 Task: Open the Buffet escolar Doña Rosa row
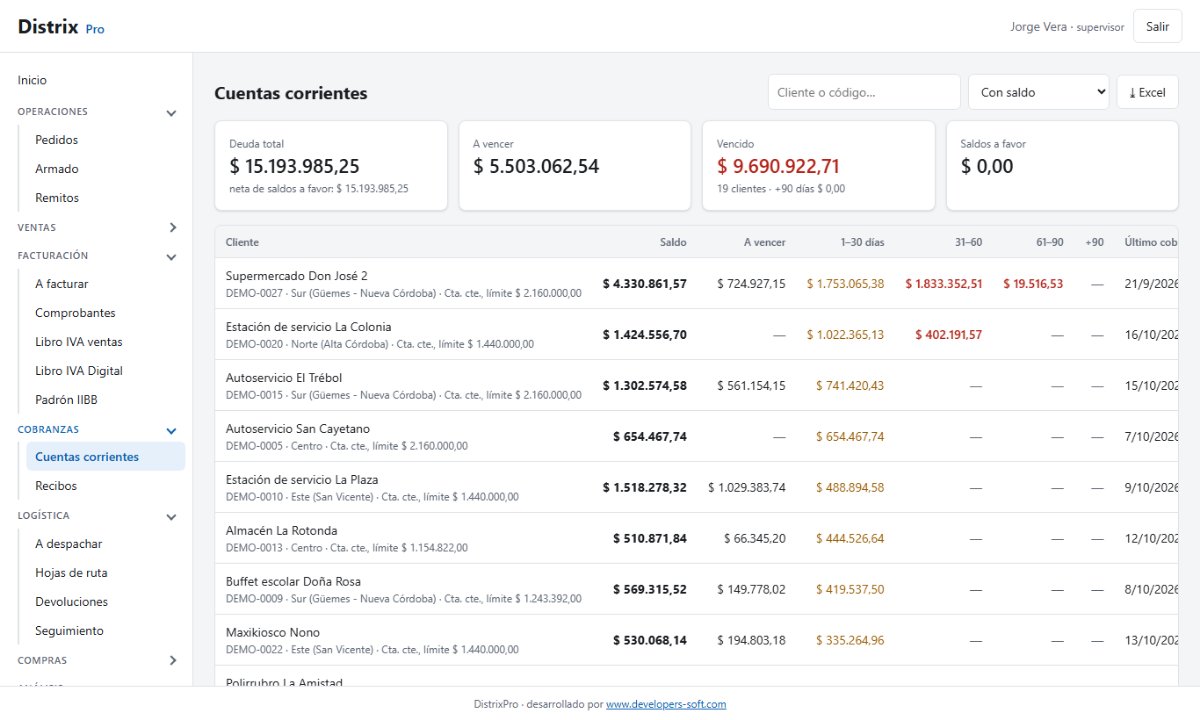point(696,589)
